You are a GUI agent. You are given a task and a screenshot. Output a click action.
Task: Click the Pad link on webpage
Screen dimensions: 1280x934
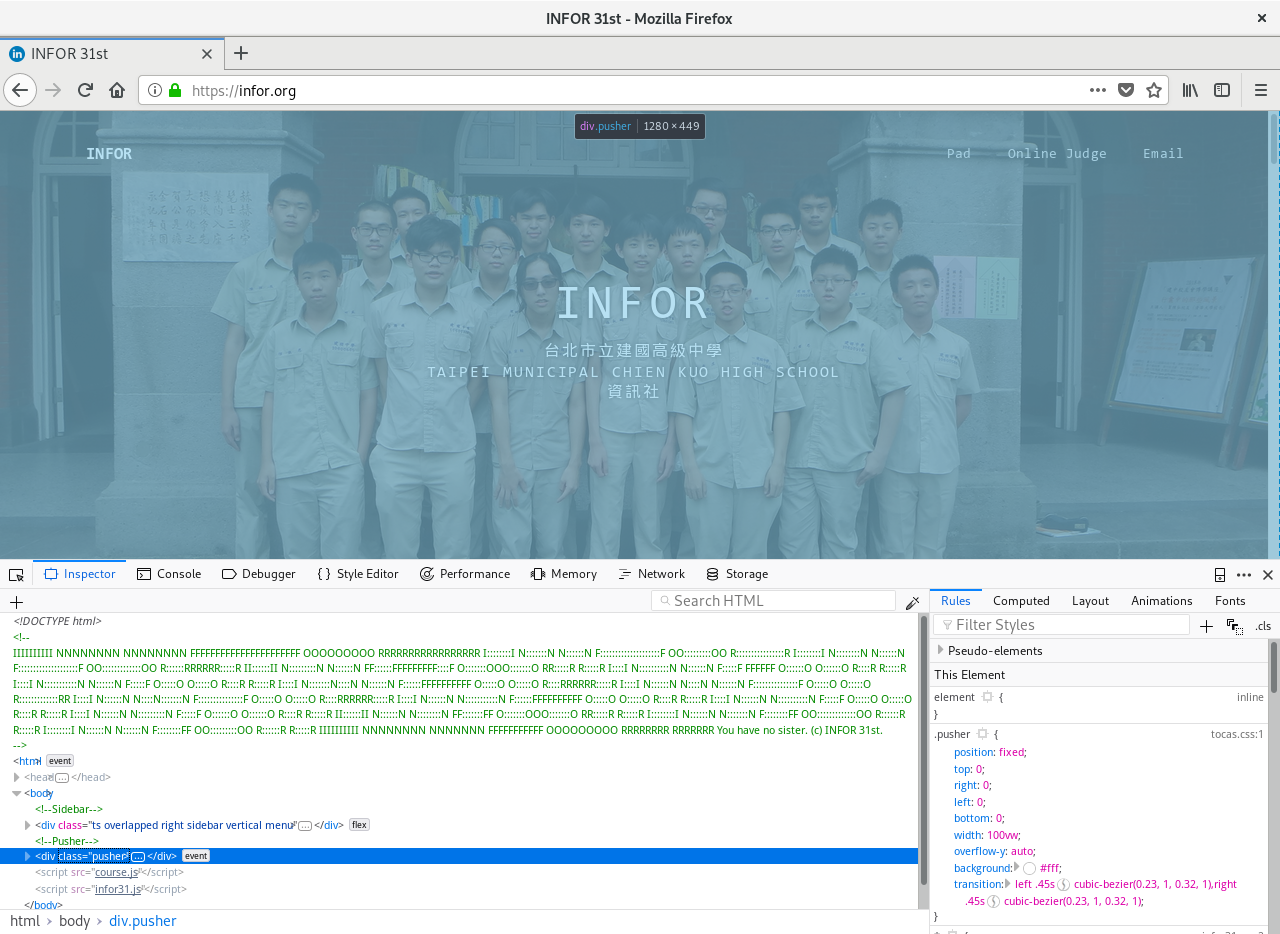958,153
